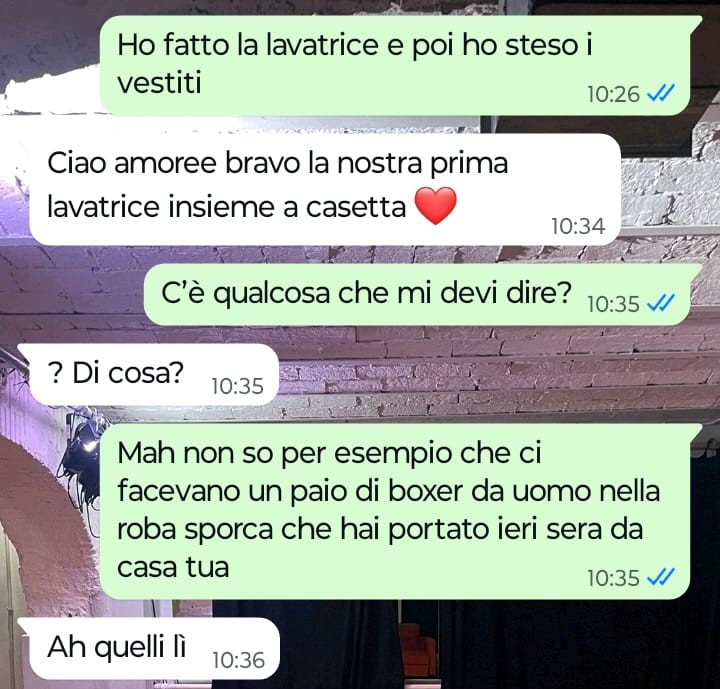The height and width of the screenshot is (689, 720).
Task: Tap blue double-check on 10:26 message
Action: coord(660,94)
